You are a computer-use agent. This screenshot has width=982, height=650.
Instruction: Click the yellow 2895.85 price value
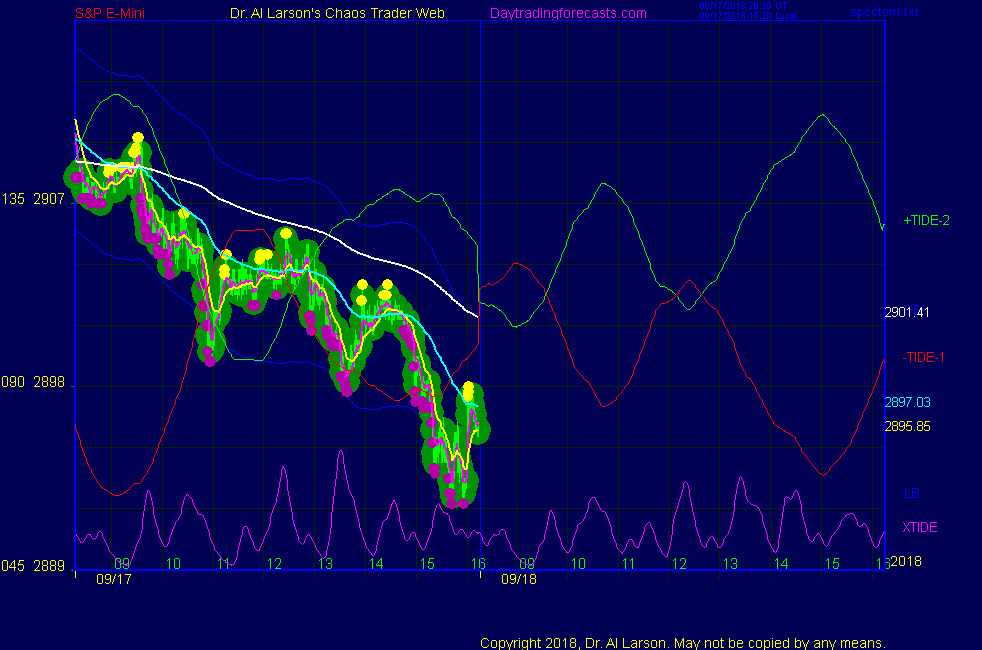tap(907, 426)
